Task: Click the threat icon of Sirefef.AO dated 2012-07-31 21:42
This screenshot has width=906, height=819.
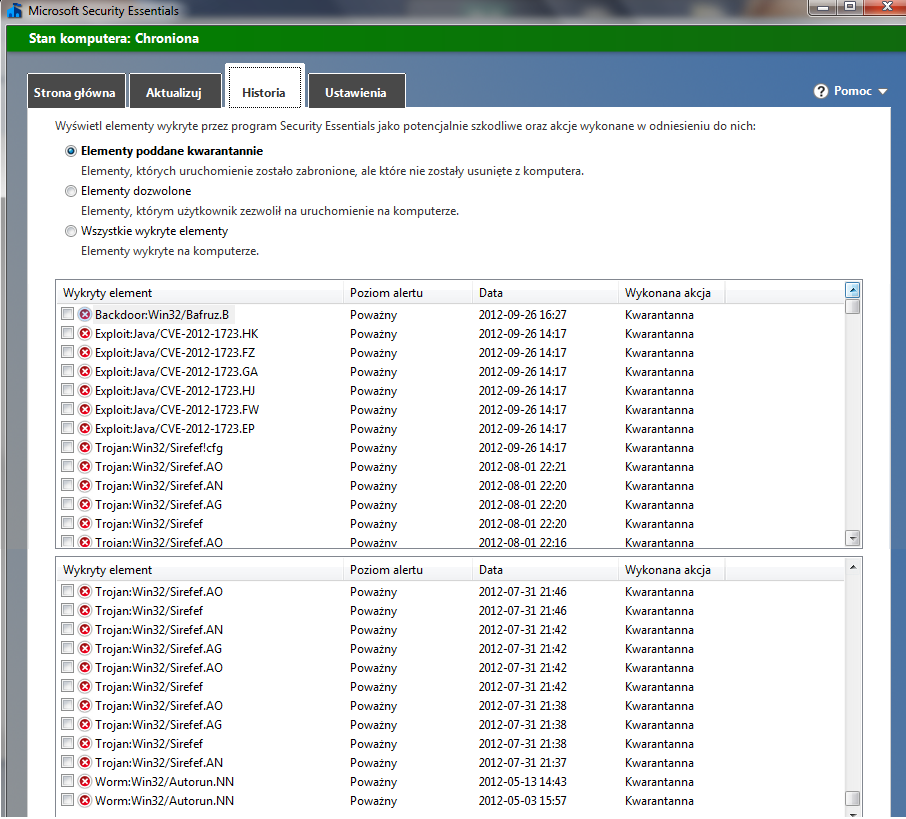Action: (x=85, y=668)
